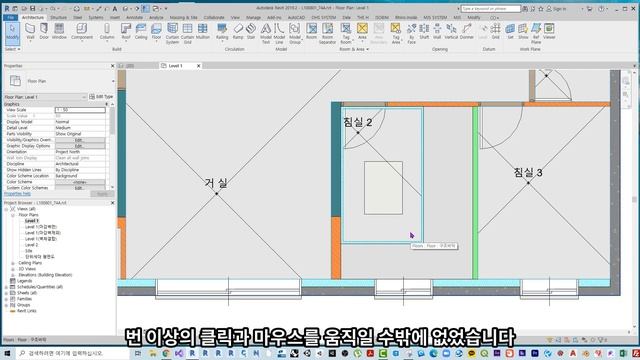The height and width of the screenshot is (360, 640).
Task: Expand the Elevations (Building Elevation) node
Action: coord(13,275)
